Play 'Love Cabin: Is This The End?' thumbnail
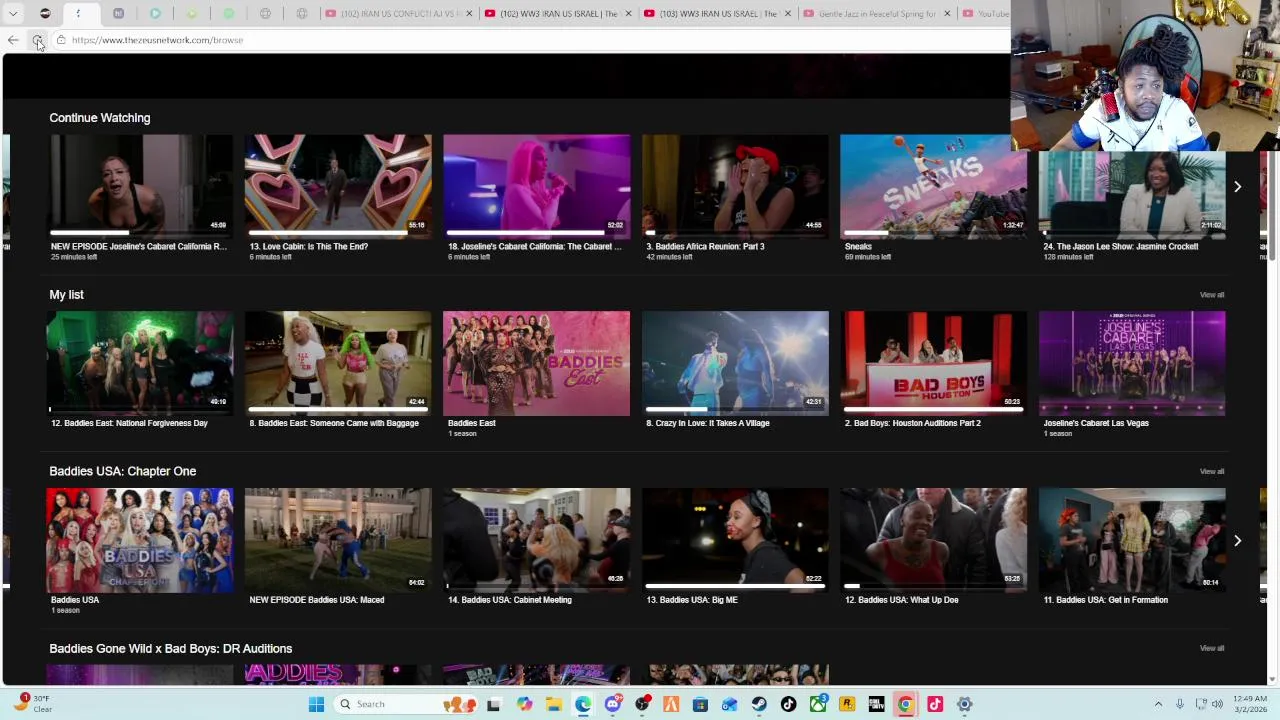 (x=338, y=186)
